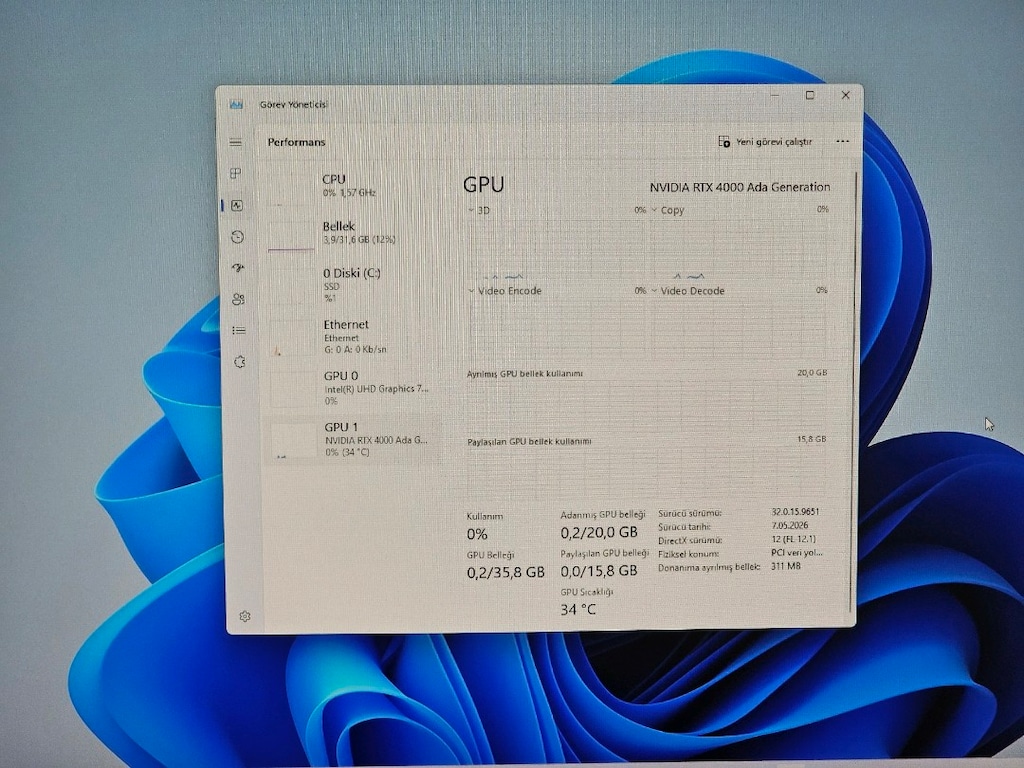Click the '0,0/15,8 GB' shared memory value
The image size is (1024, 768).
click(599, 571)
